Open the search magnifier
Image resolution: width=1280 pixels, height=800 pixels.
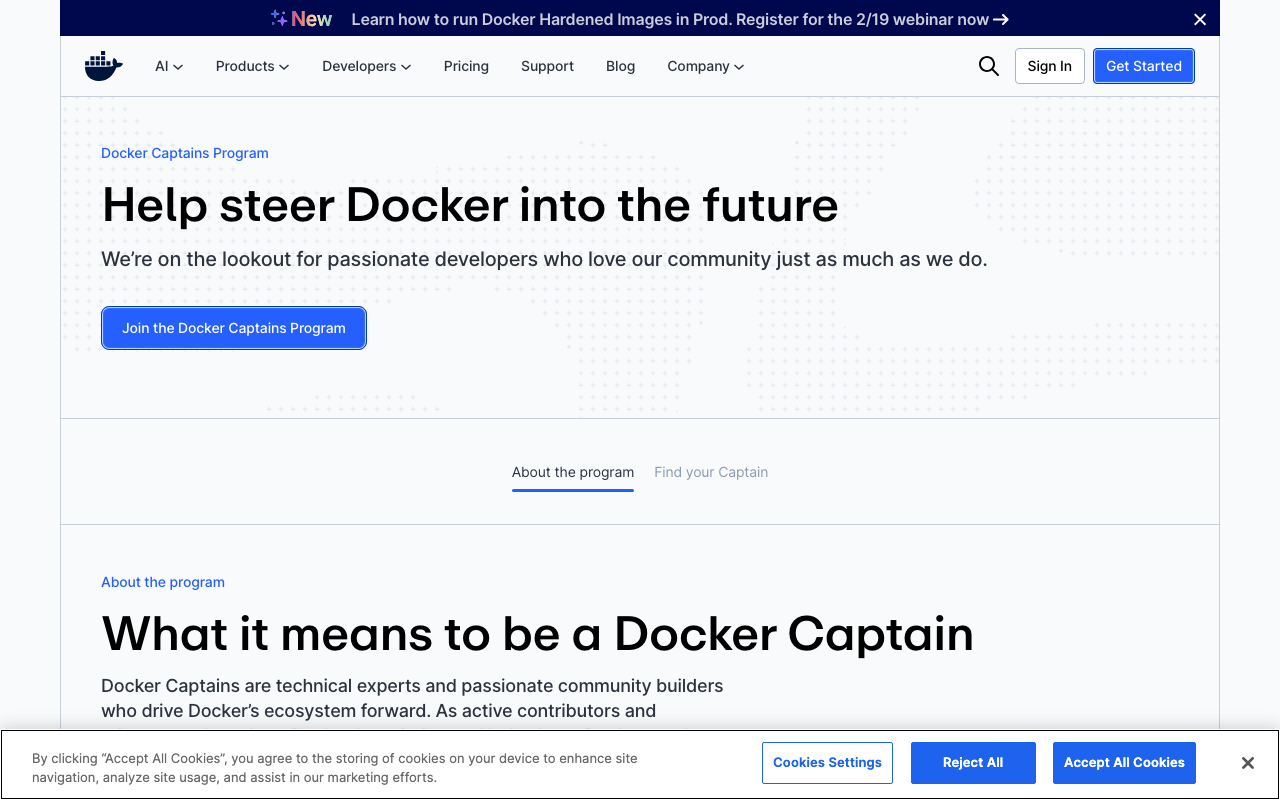[x=988, y=65]
